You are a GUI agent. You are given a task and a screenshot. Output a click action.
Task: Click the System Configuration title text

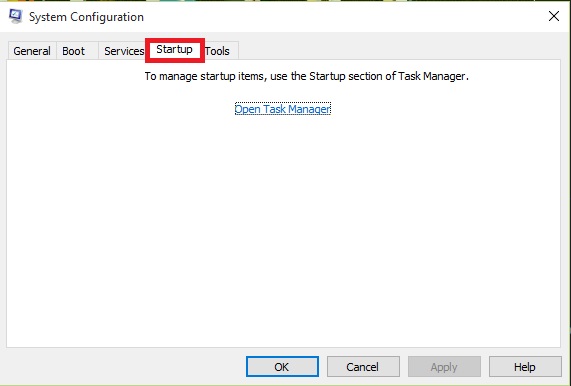[86, 17]
